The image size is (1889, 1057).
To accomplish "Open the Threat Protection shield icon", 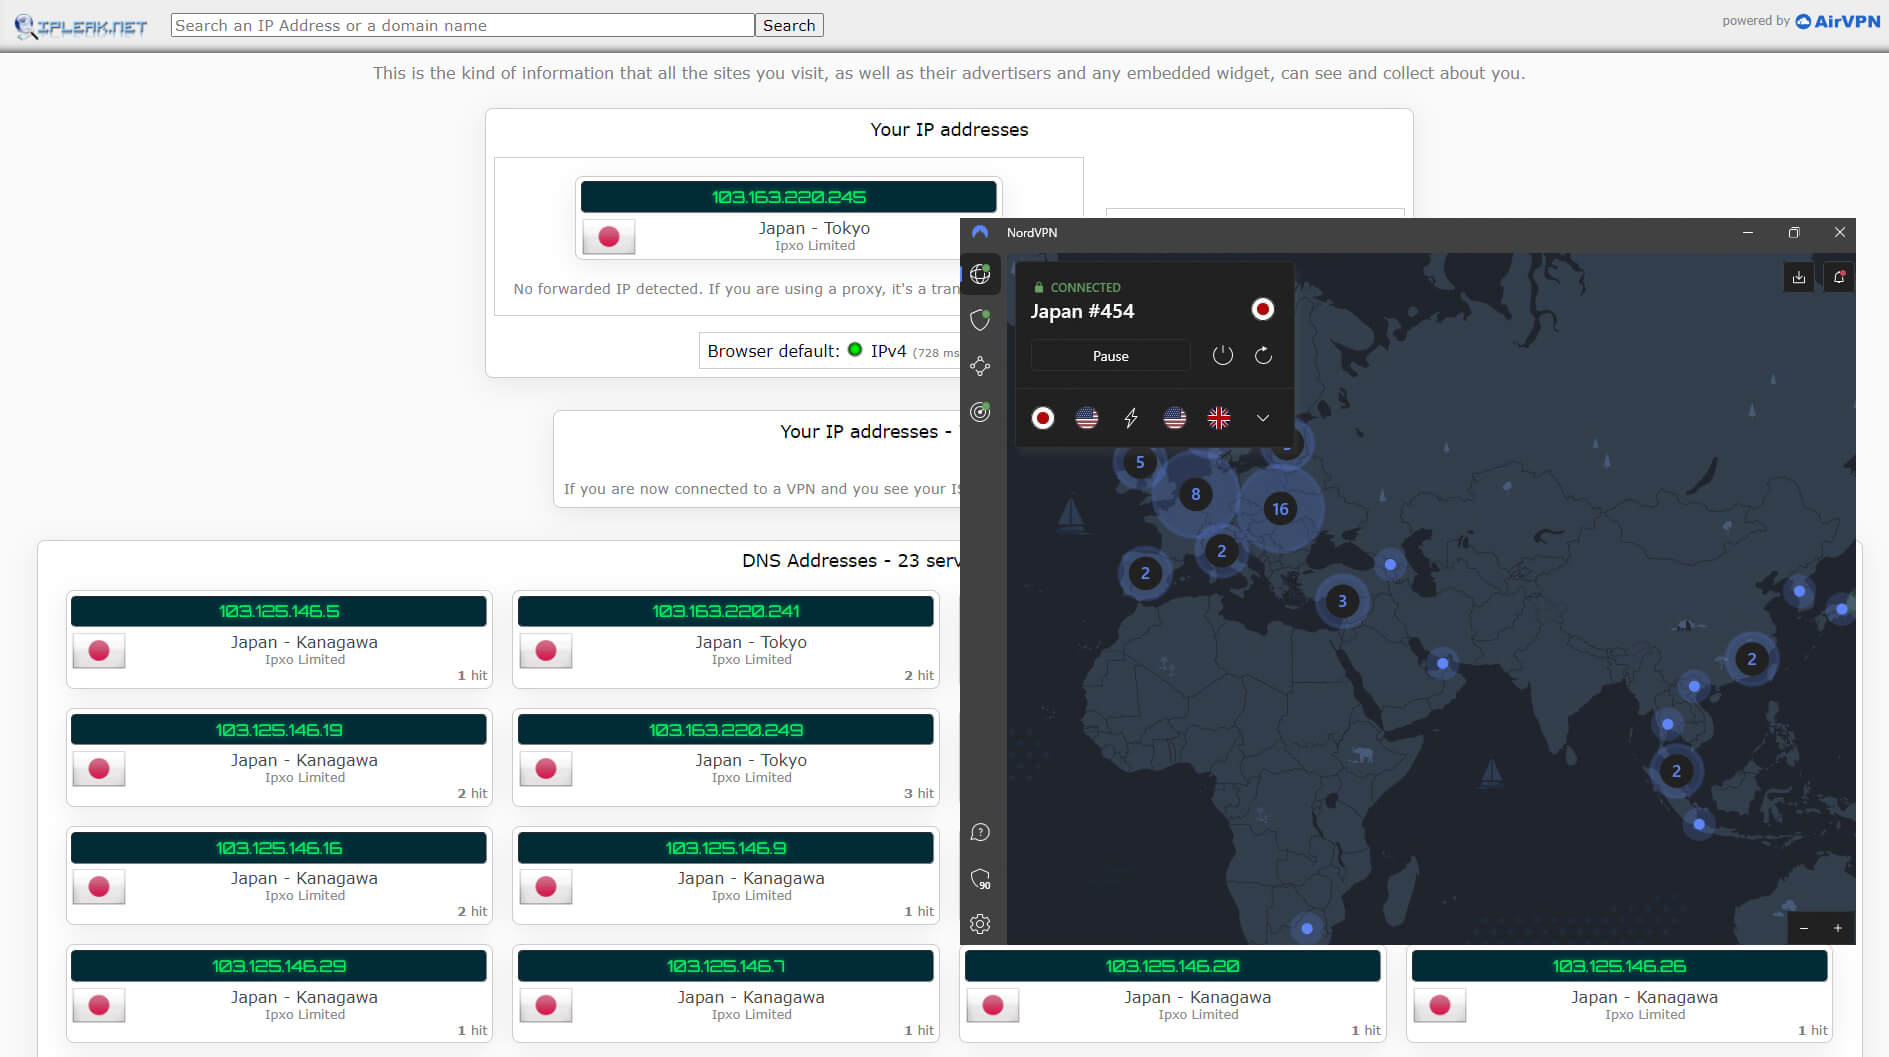I will click(x=980, y=320).
